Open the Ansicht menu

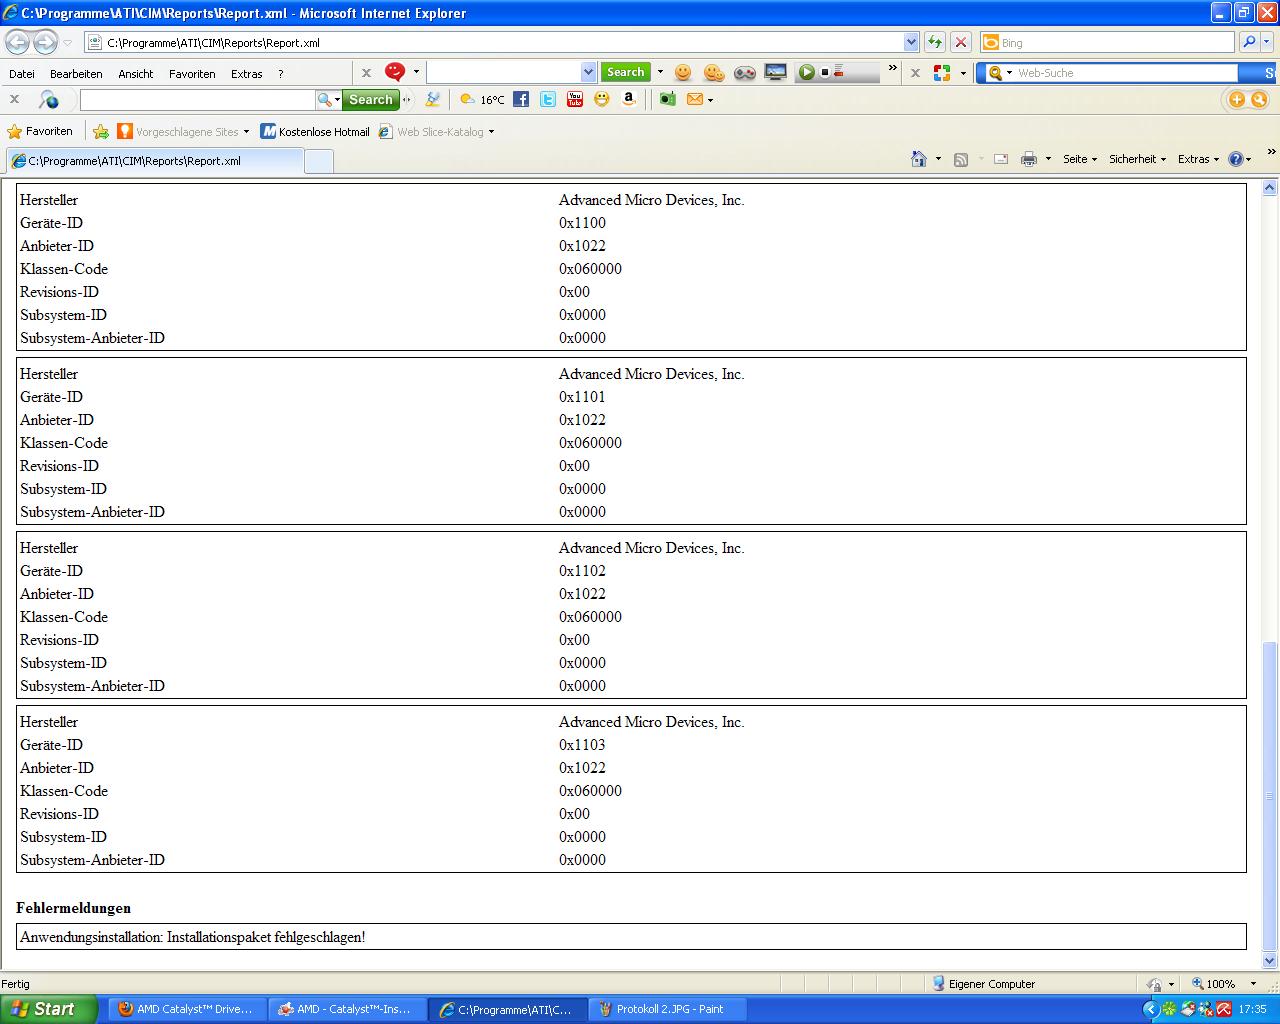pyautogui.click(x=136, y=74)
